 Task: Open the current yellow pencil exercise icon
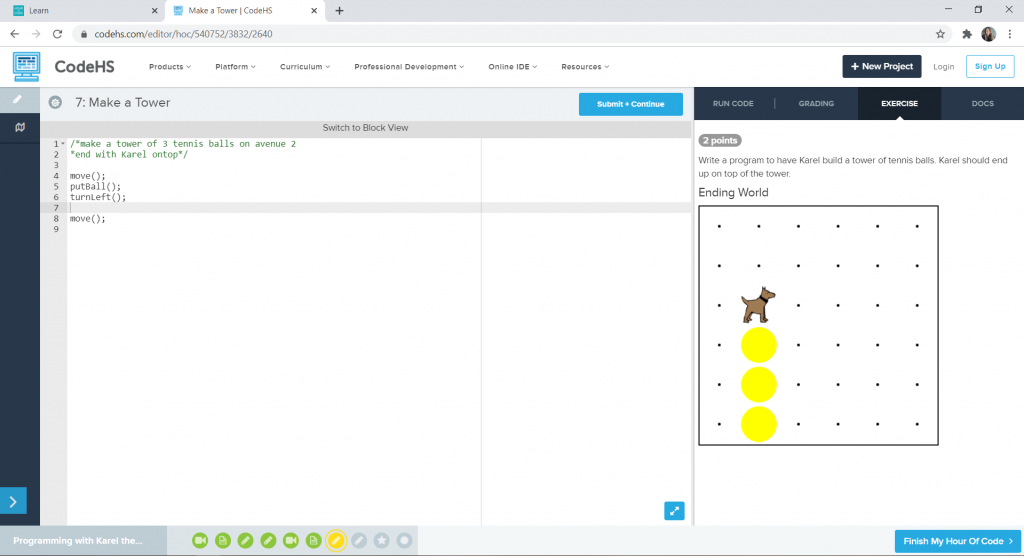[x=336, y=540]
